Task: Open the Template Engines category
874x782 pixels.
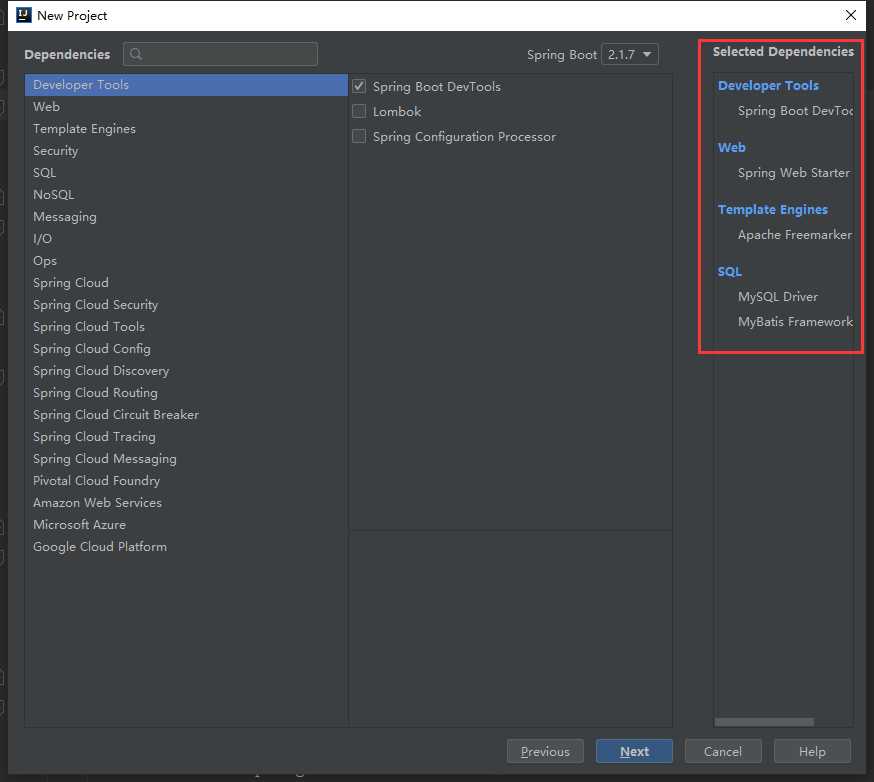Action: pos(186,129)
